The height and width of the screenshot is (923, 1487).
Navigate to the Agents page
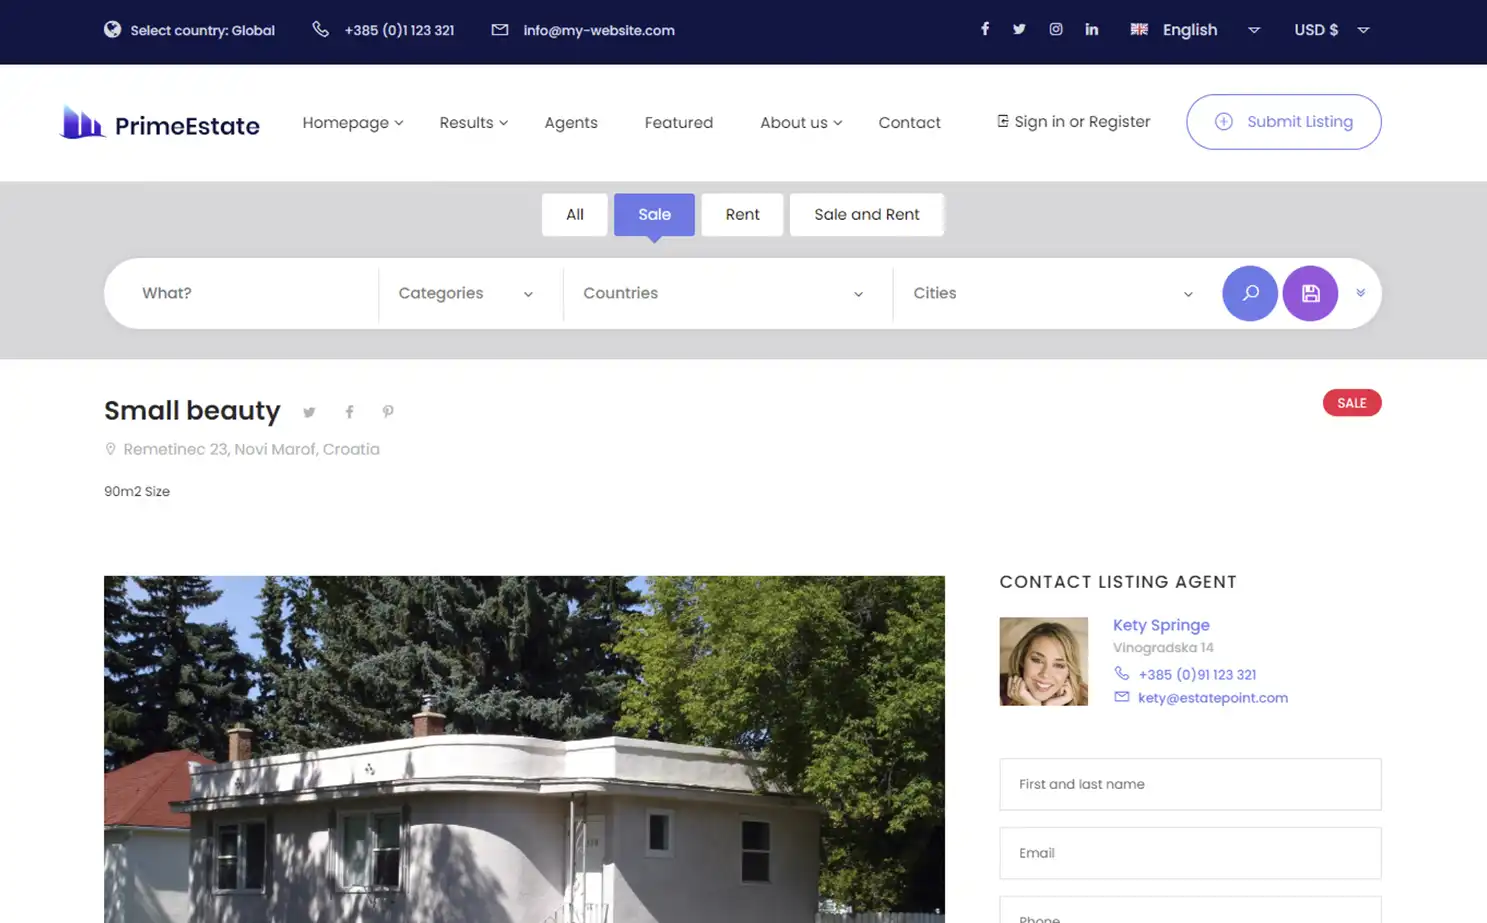pos(571,122)
